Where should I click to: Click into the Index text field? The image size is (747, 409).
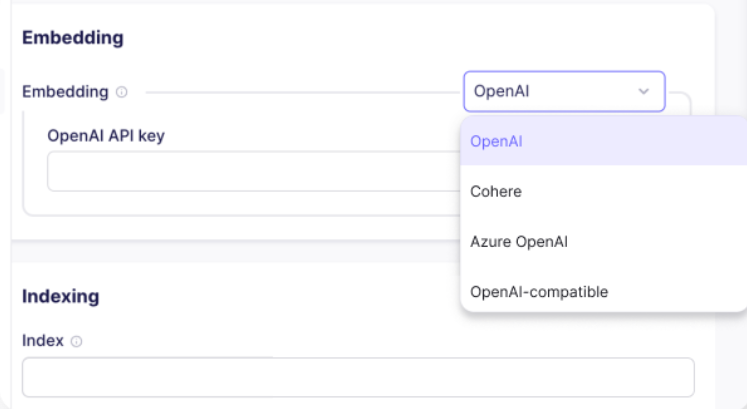click(x=358, y=377)
